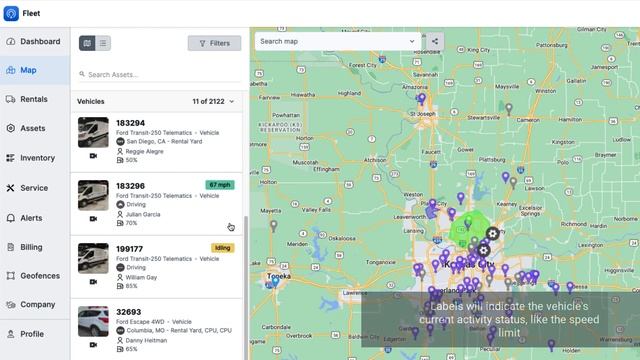The image size is (640, 360).
Task: Switch to list view toggle
Action: tap(103, 43)
